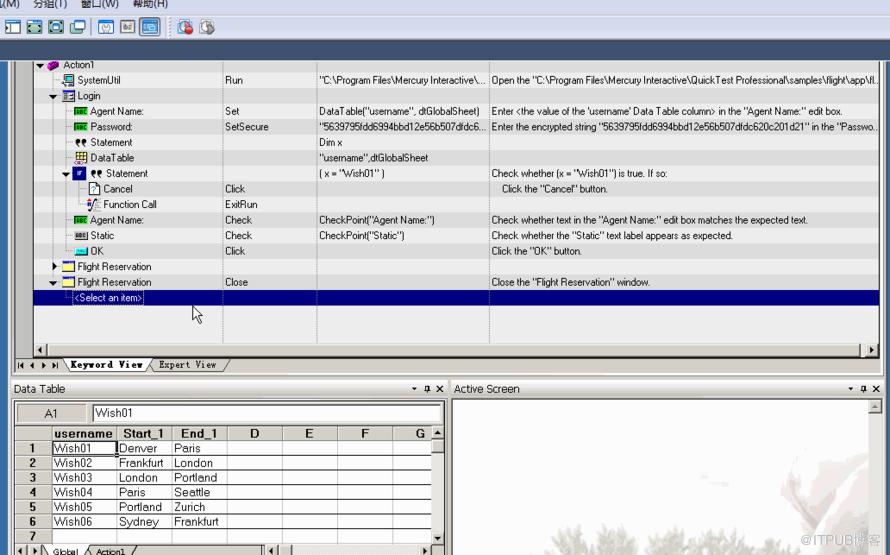
Task: Select the Action1 sheet tab
Action: click(110, 550)
